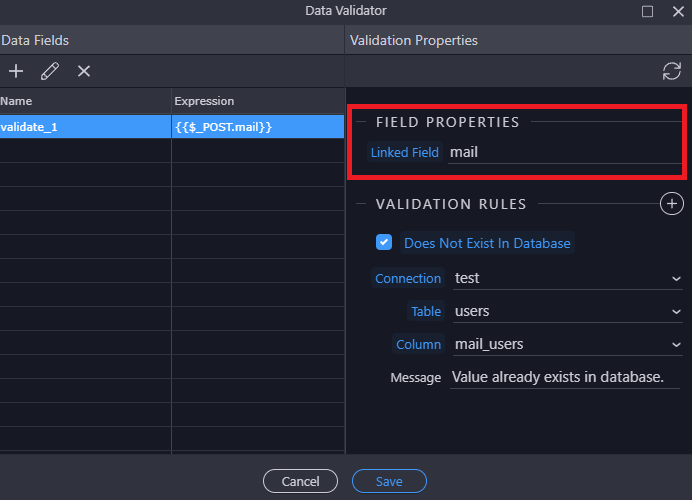Close the Data Validator dialog
Image resolution: width=692 pixels, height=500 pixels.
coord(676,11)
